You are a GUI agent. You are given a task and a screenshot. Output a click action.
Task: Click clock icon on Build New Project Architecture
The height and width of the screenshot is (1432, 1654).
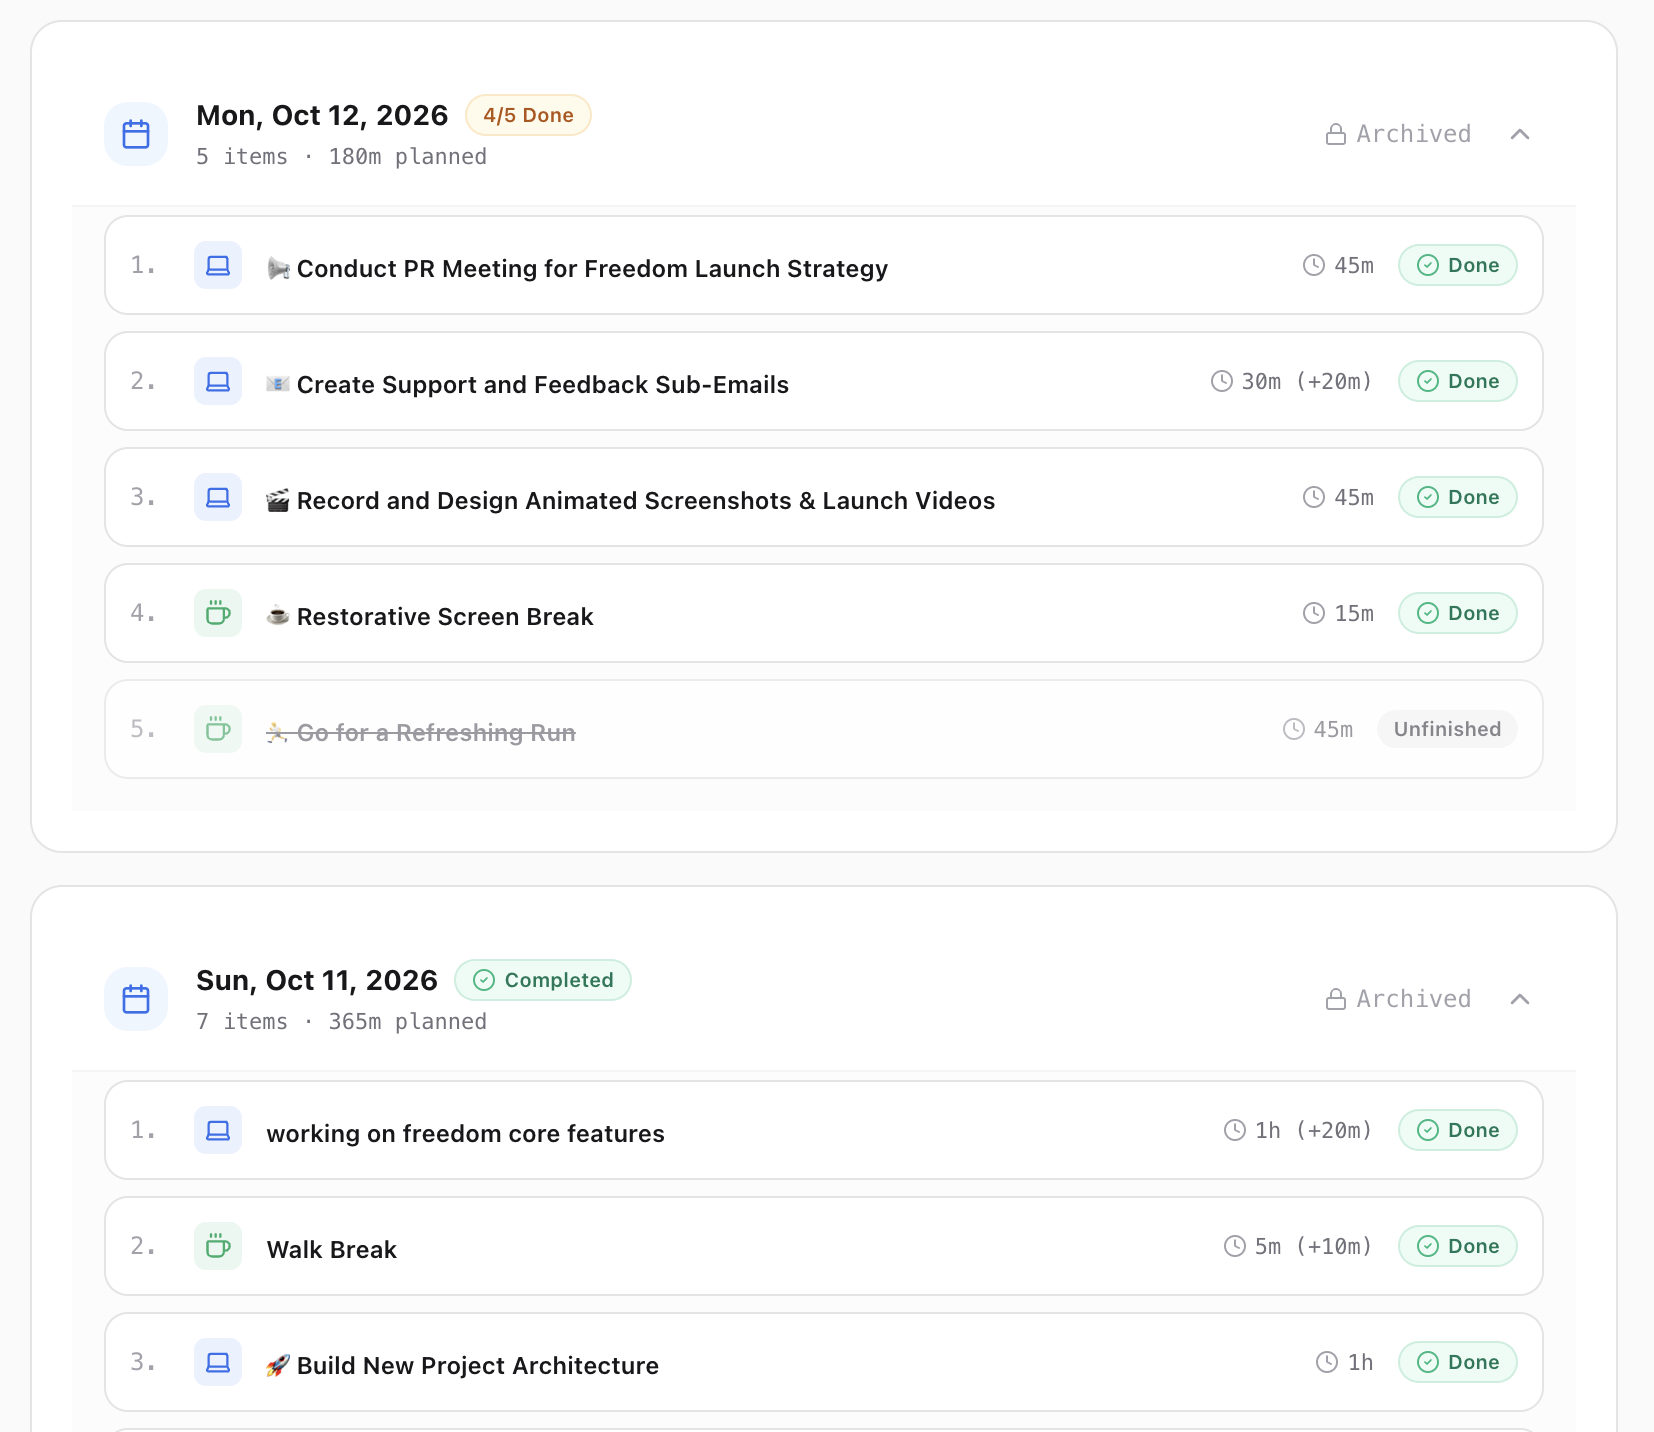point(1327,1362)
